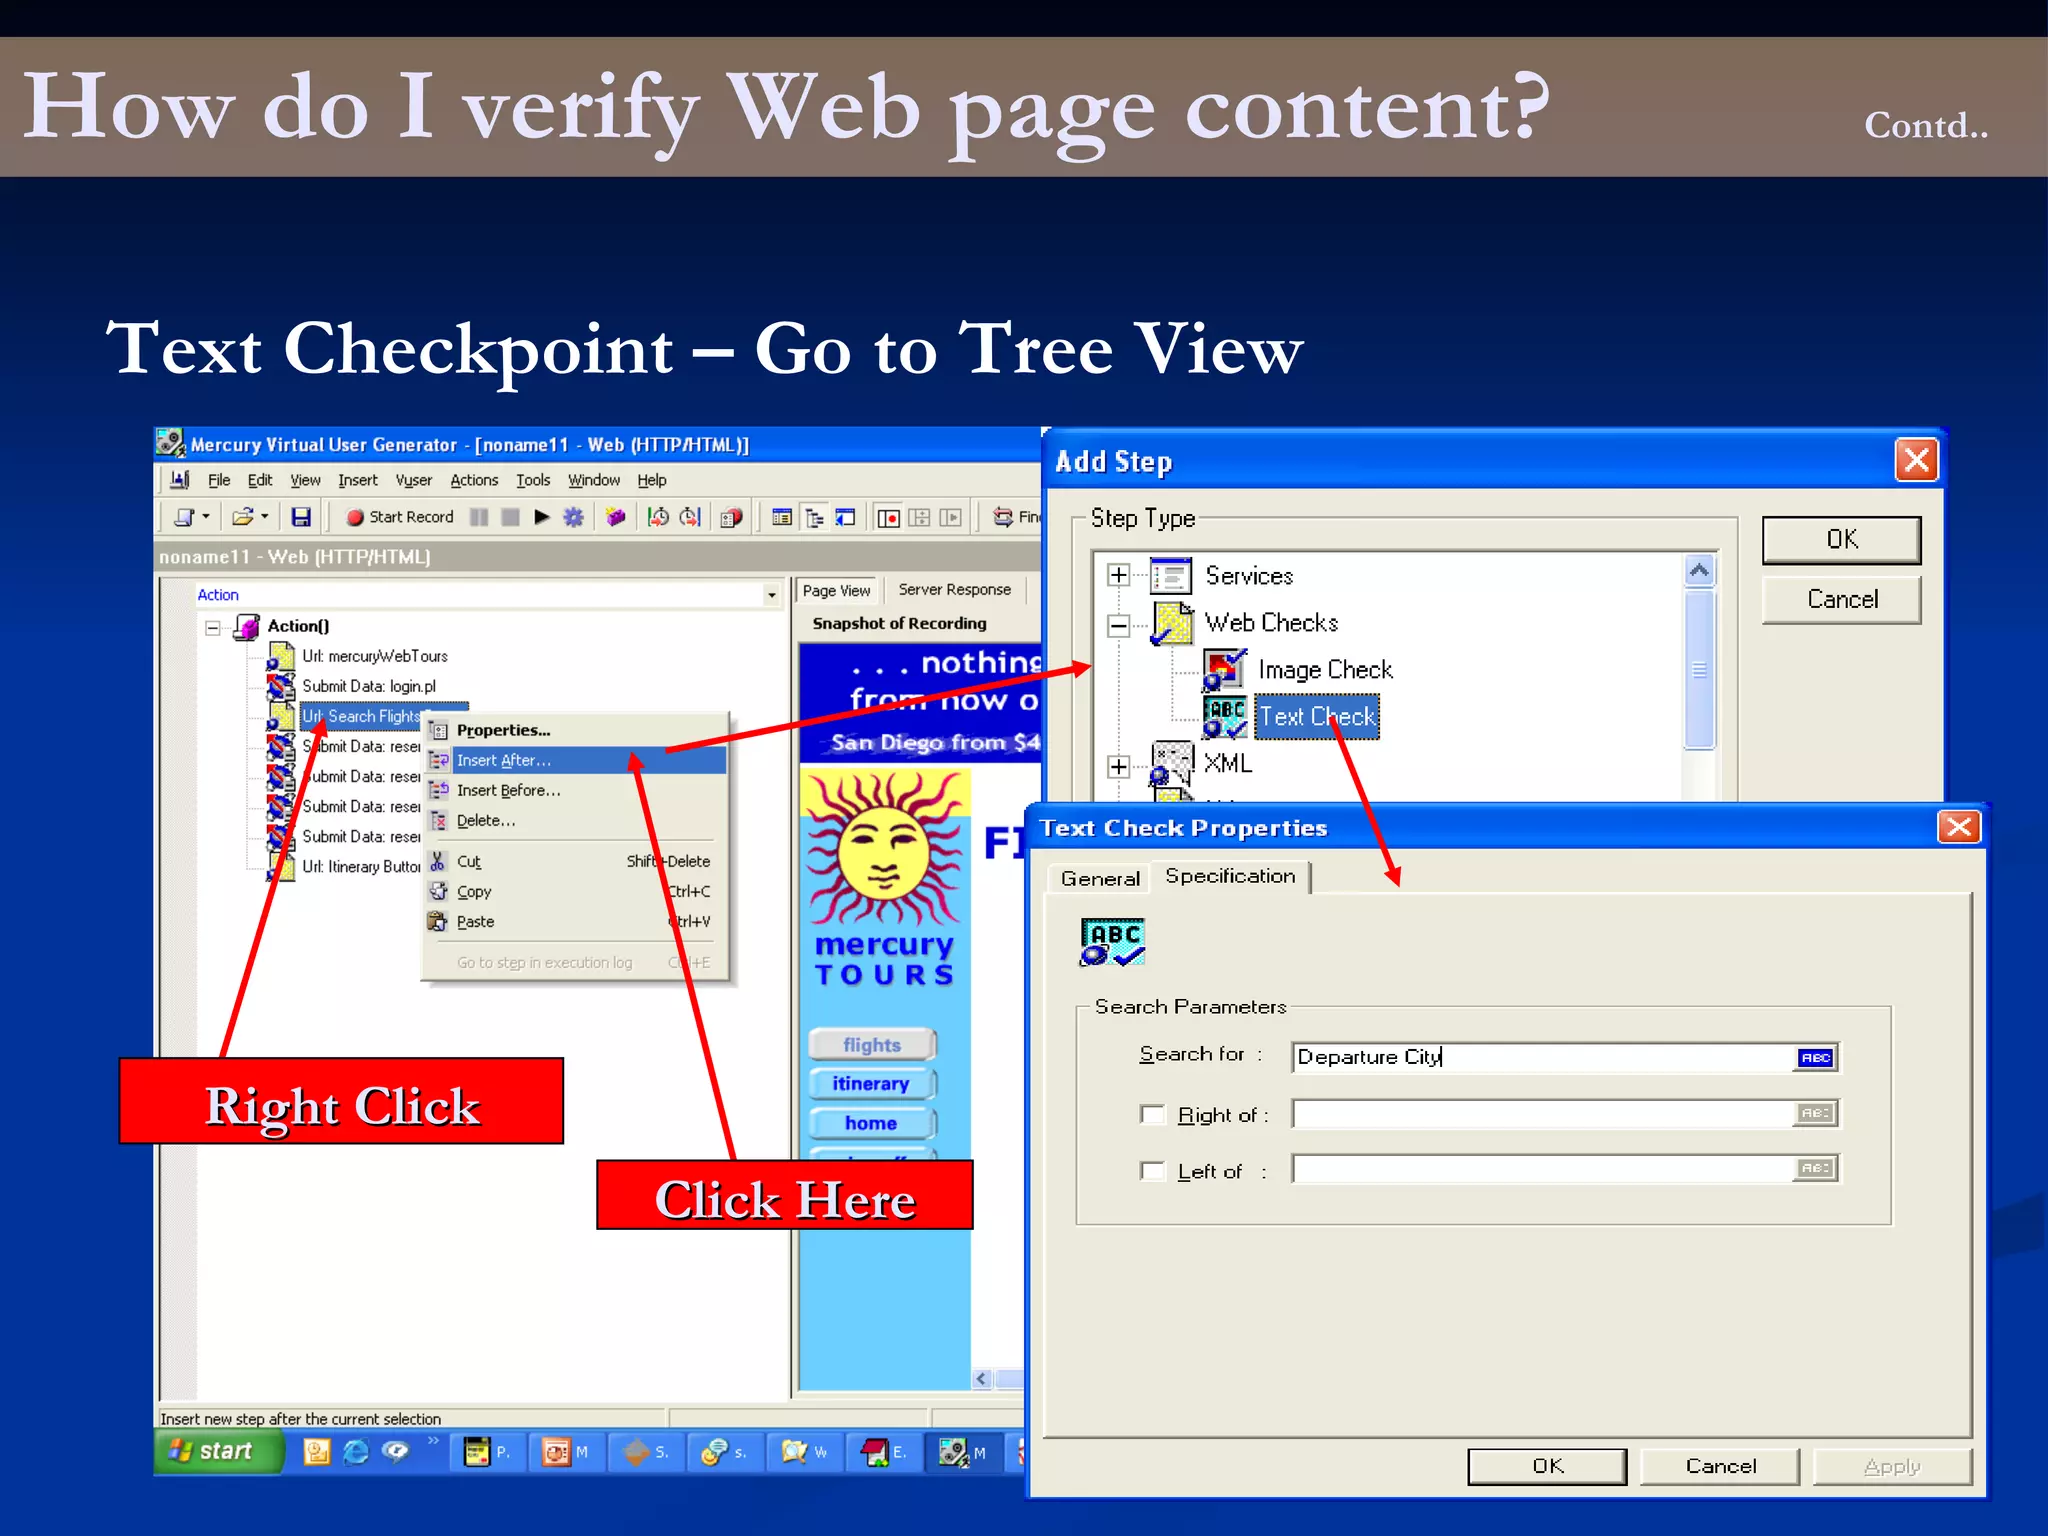This screenshot has height=1536, width=2048.
Task: Collapse the Action() tree node
Action: (213, 628)
